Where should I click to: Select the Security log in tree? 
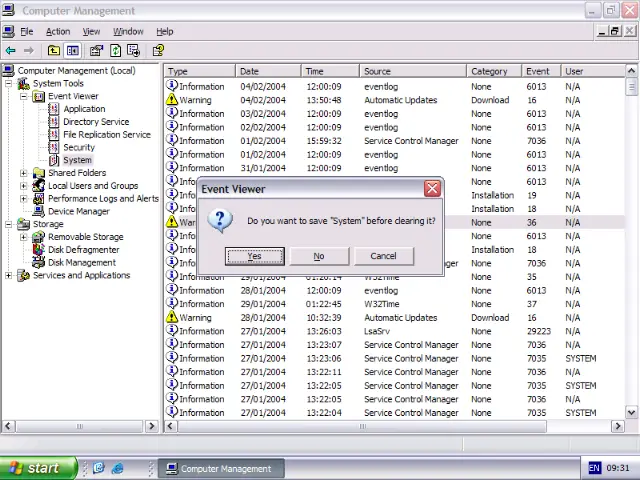[79, 147]
